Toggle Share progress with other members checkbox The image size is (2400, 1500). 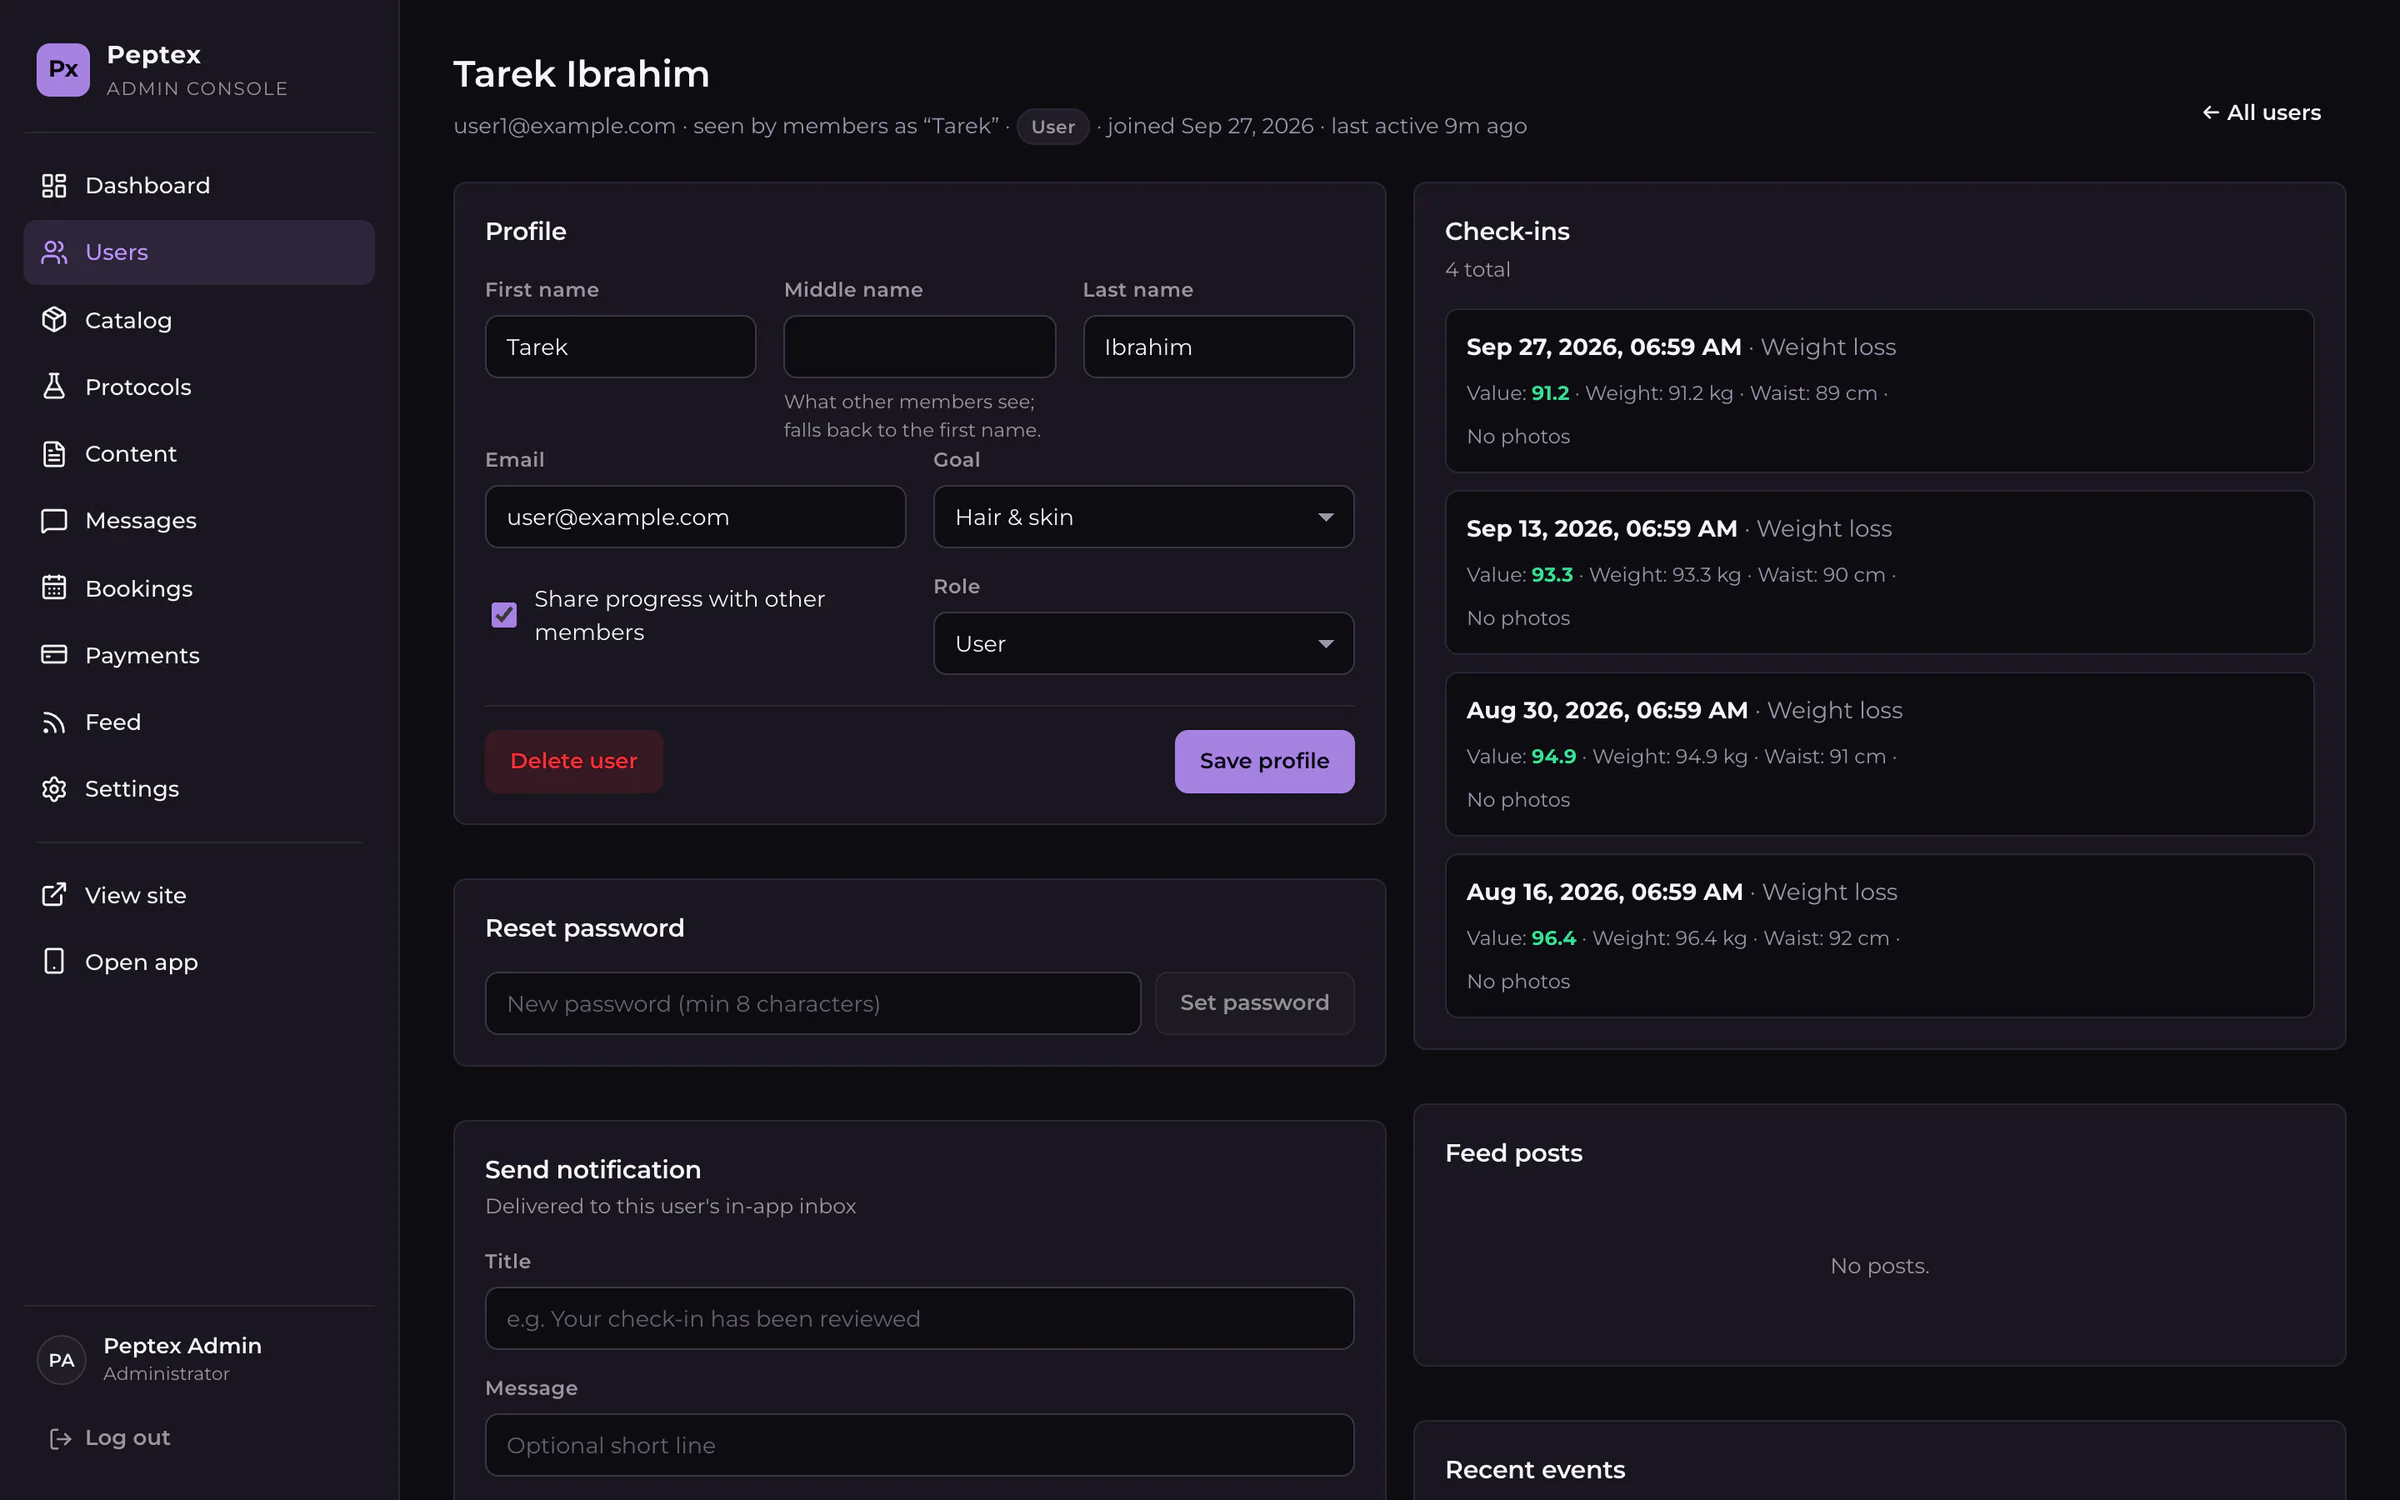pyautogui.click(x=504, y=614)
